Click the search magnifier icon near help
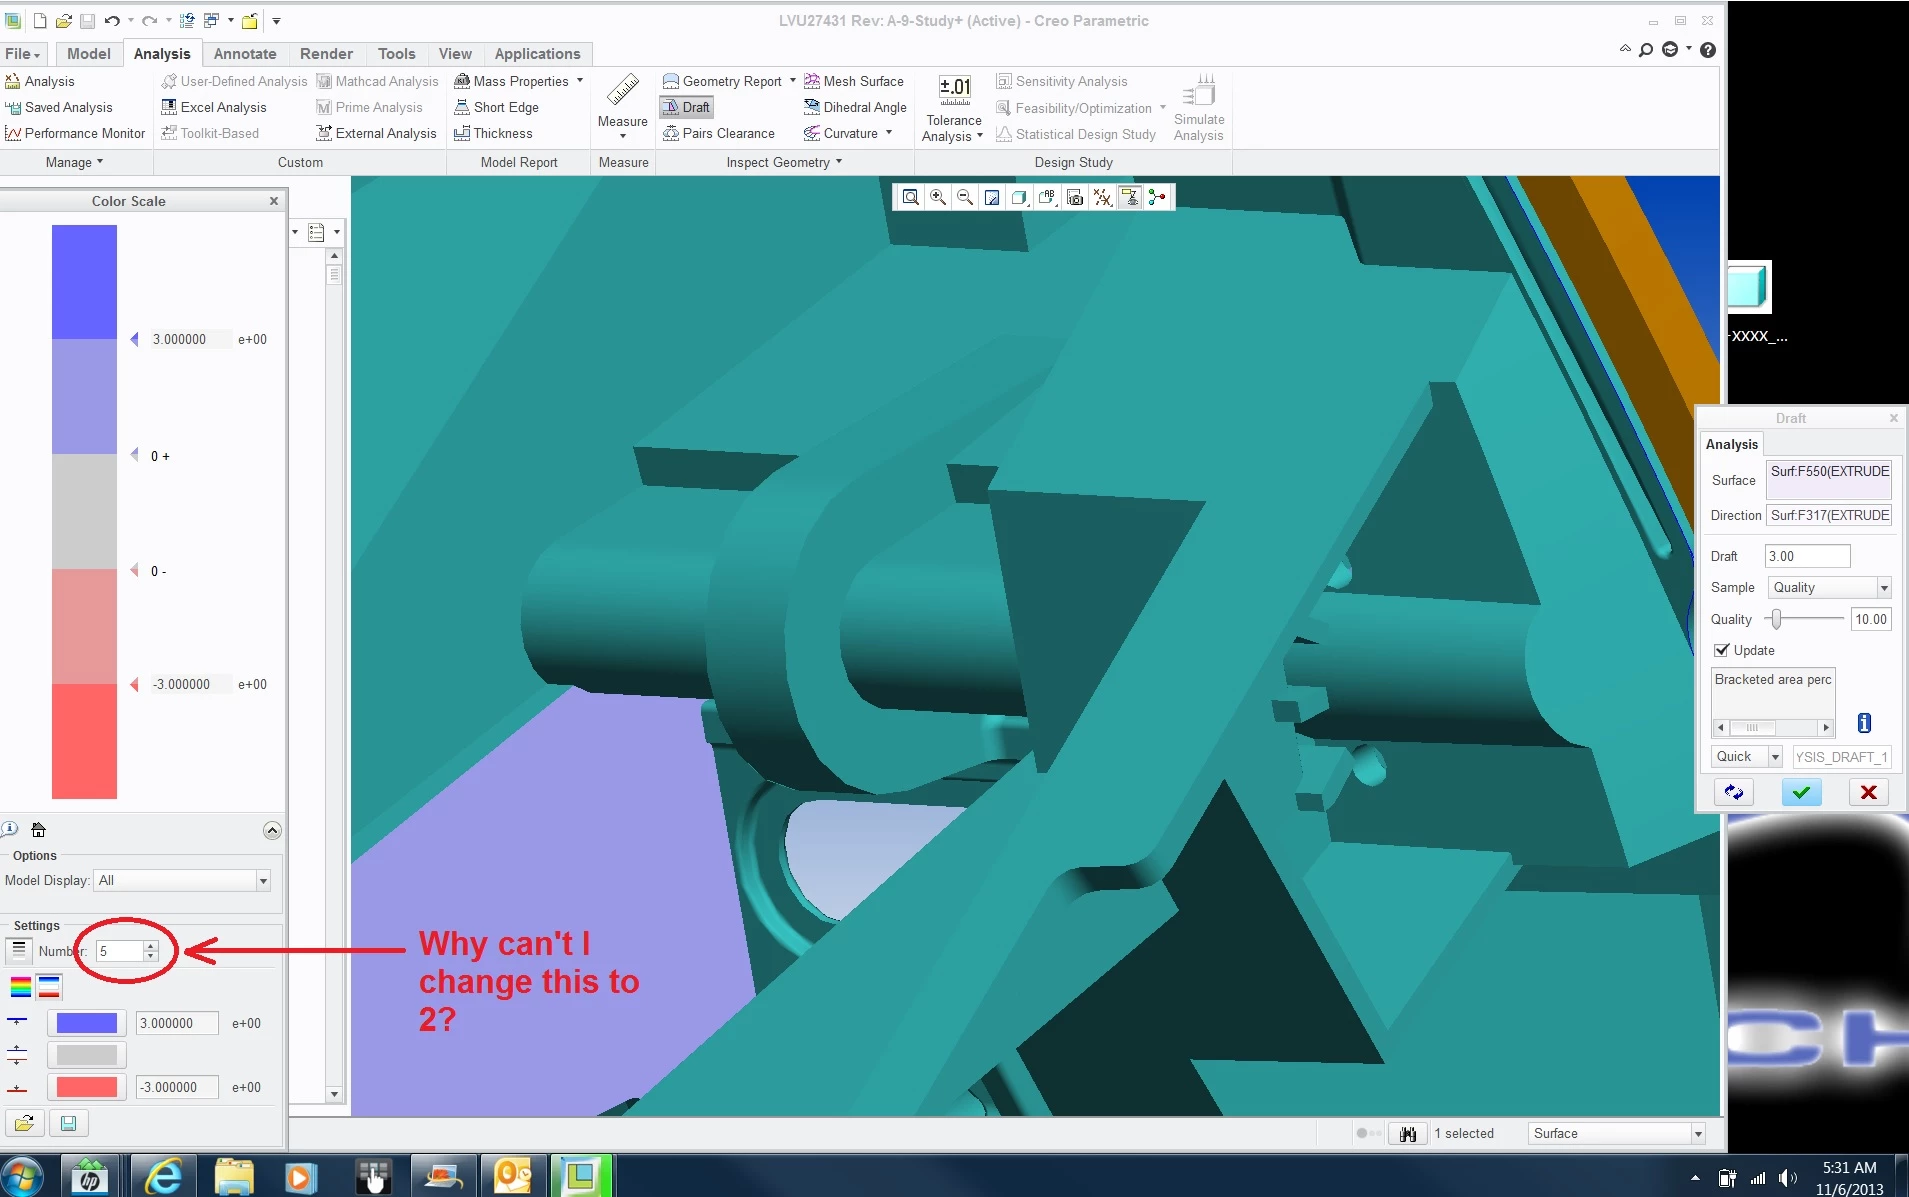The width and height of the screenshot is (1909, 1197). click(x=1646, y=49)
